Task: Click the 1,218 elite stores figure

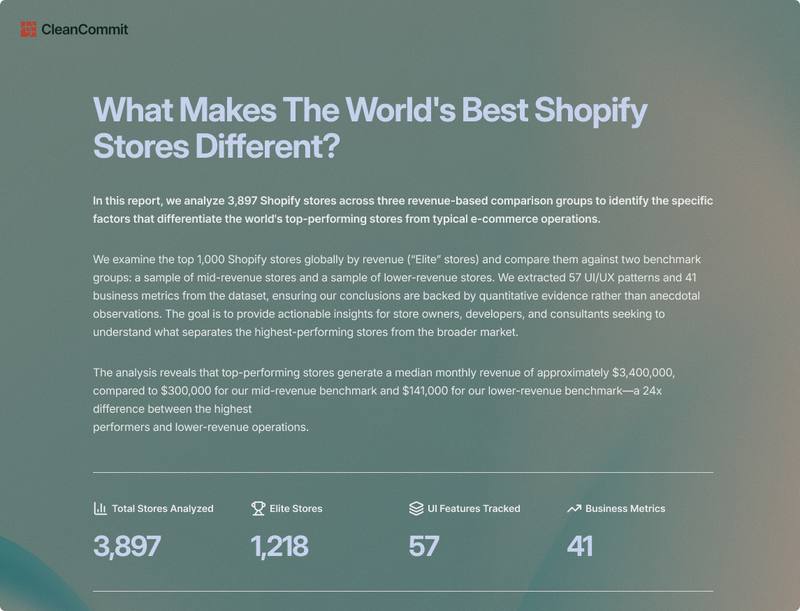Action: pos(279,546)
